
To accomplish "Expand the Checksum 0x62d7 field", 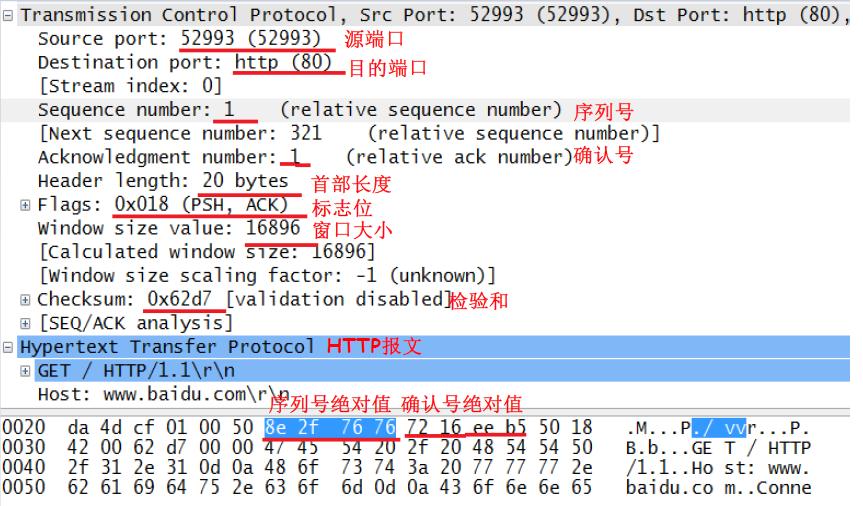I will [25, 300].
